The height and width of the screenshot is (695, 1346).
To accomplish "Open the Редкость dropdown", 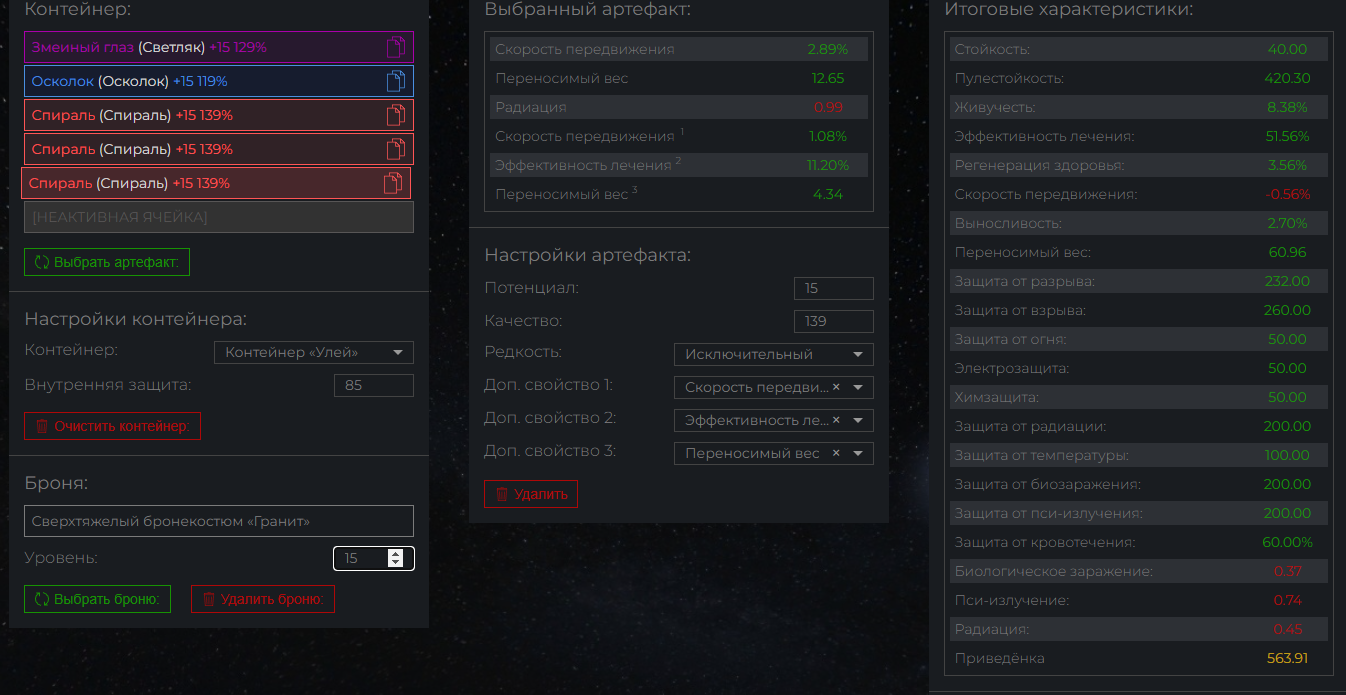I will click(x=774, y=354).
